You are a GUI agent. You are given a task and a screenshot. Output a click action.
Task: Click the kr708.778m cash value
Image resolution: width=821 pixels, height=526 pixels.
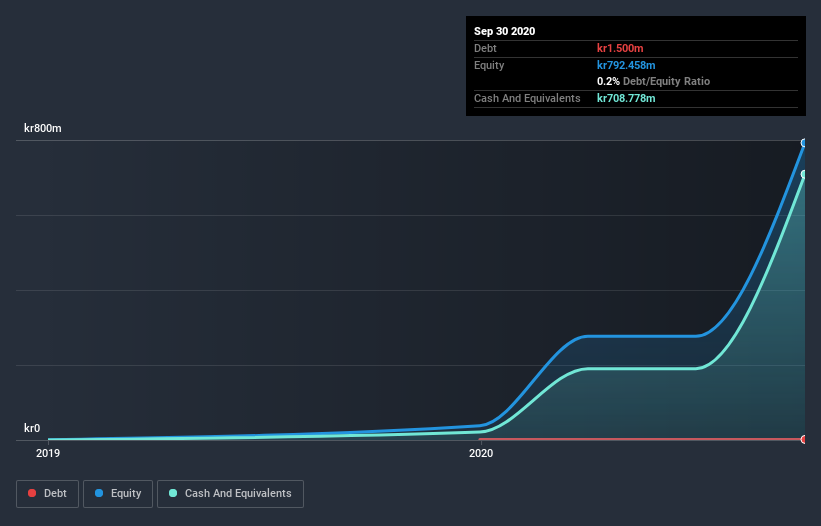pyautogui.click(x=626, y=98)
